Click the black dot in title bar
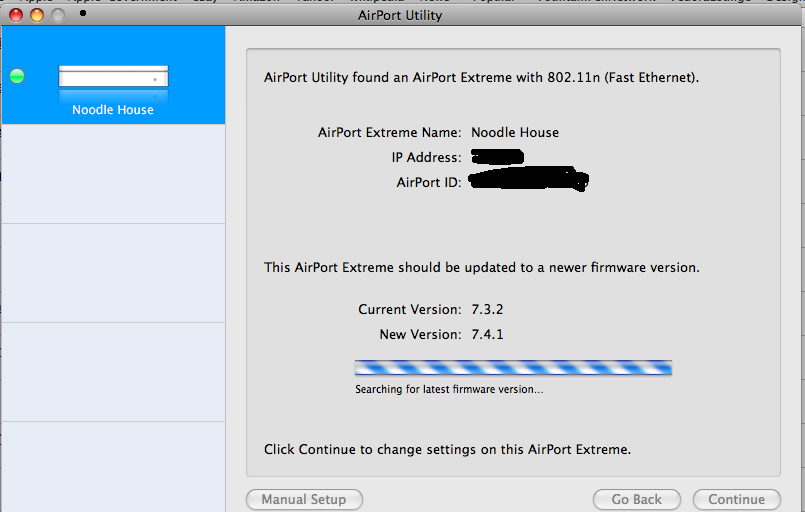The width and height of the screenshot is (805, 512). [83, 13]
